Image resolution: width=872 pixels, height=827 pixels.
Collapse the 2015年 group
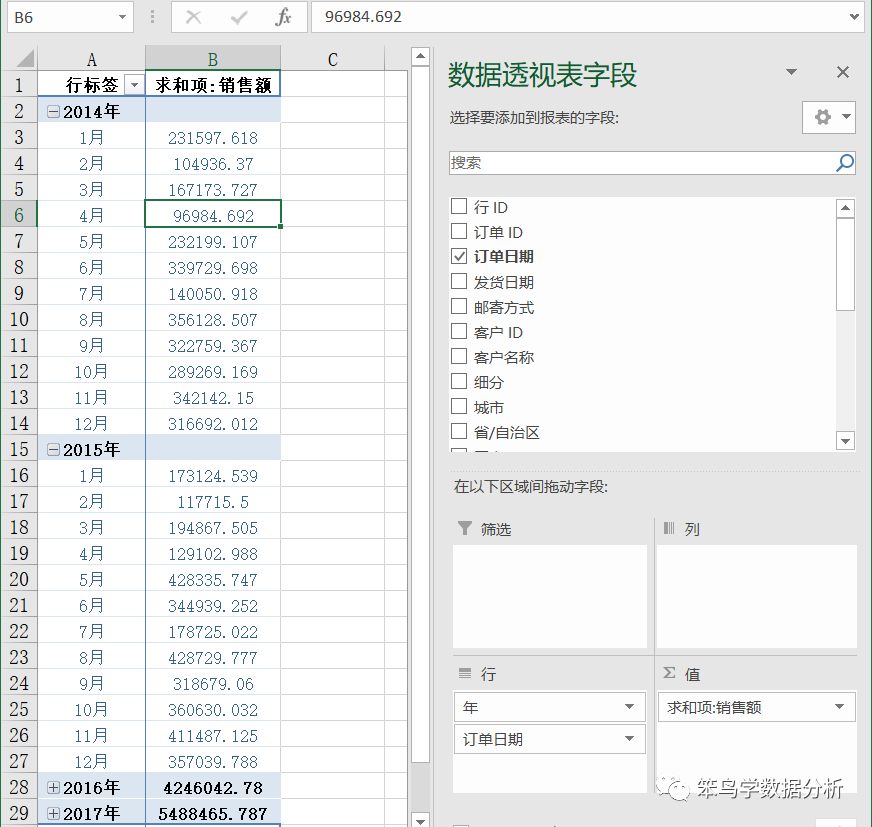point(53,449)
